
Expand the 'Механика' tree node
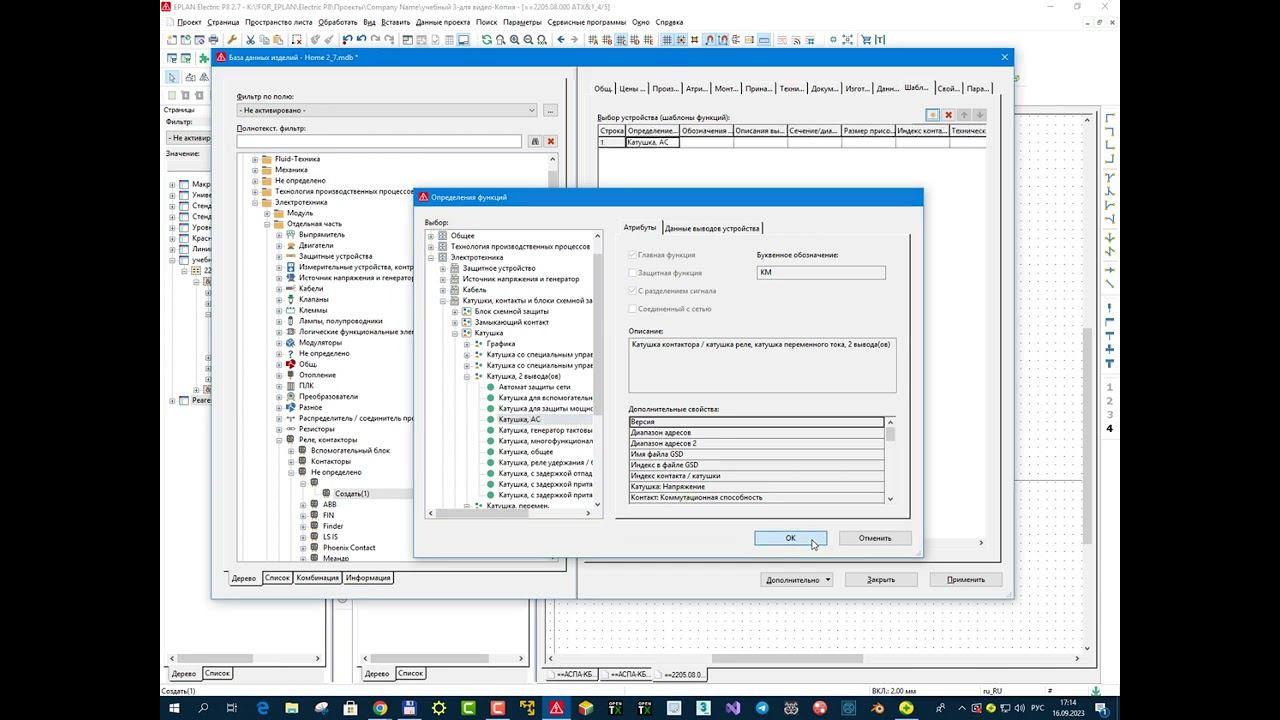click(x=255, y=170)
